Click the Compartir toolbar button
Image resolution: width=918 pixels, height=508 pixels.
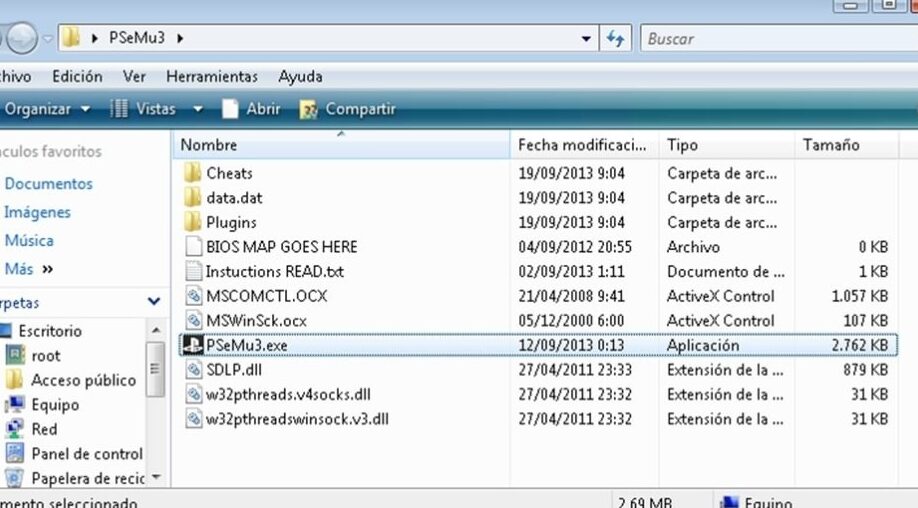click(x=348, y=109)
